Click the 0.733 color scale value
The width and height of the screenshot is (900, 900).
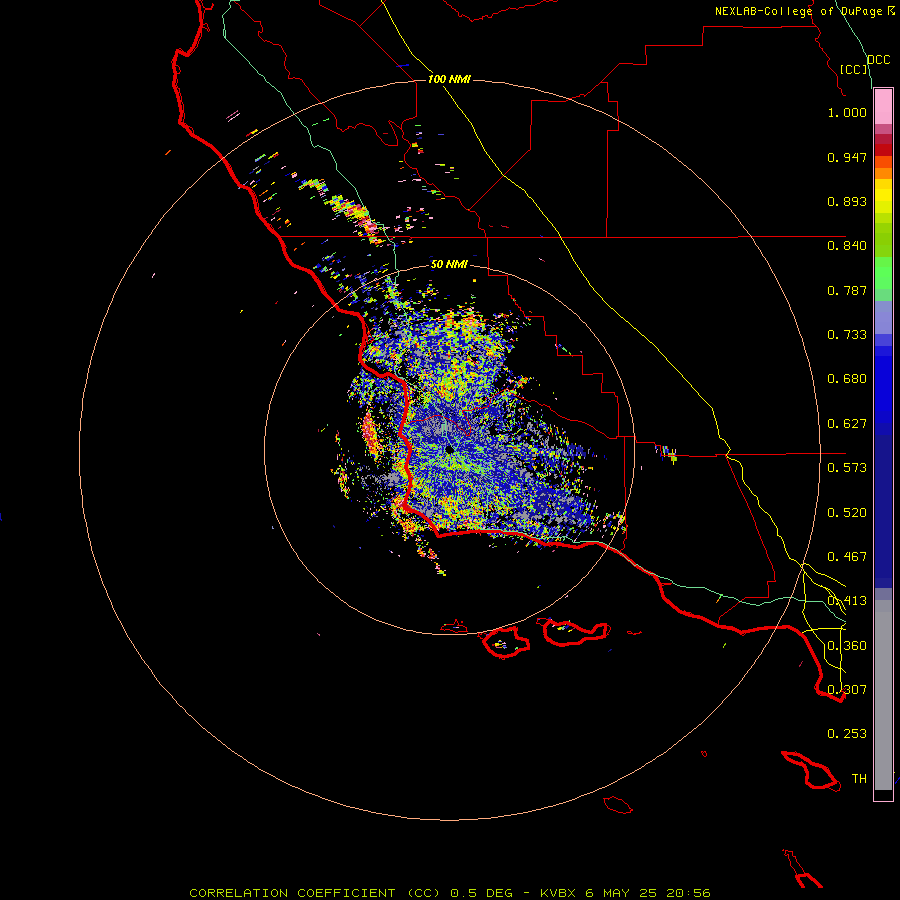click(847, 335)
